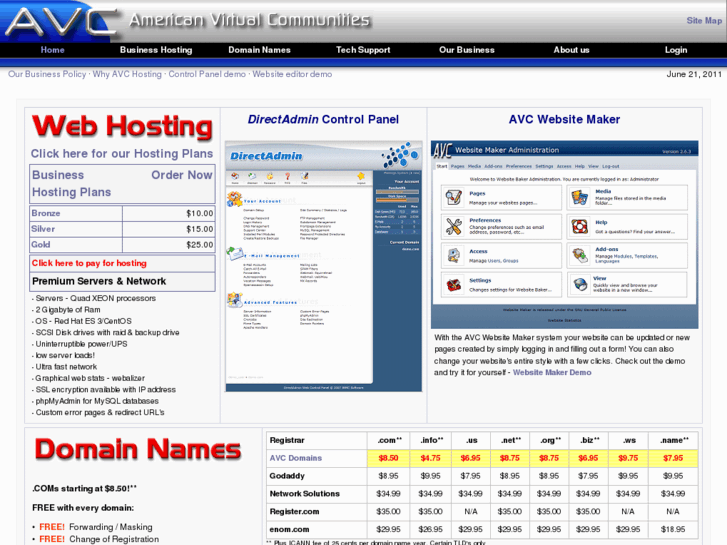Click the Web Hosting red heading
Screen dimensions: 727x545
point(122,126)
